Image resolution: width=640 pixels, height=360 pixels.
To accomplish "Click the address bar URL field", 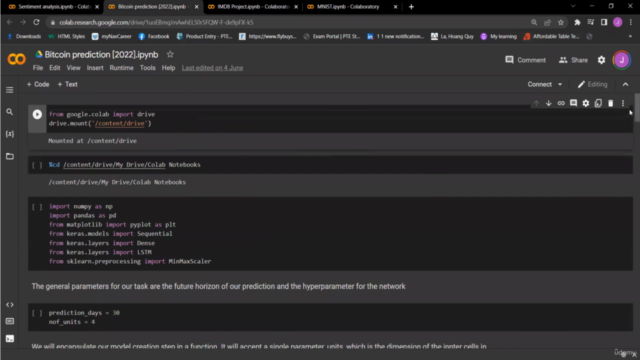I will pos(286,22).
